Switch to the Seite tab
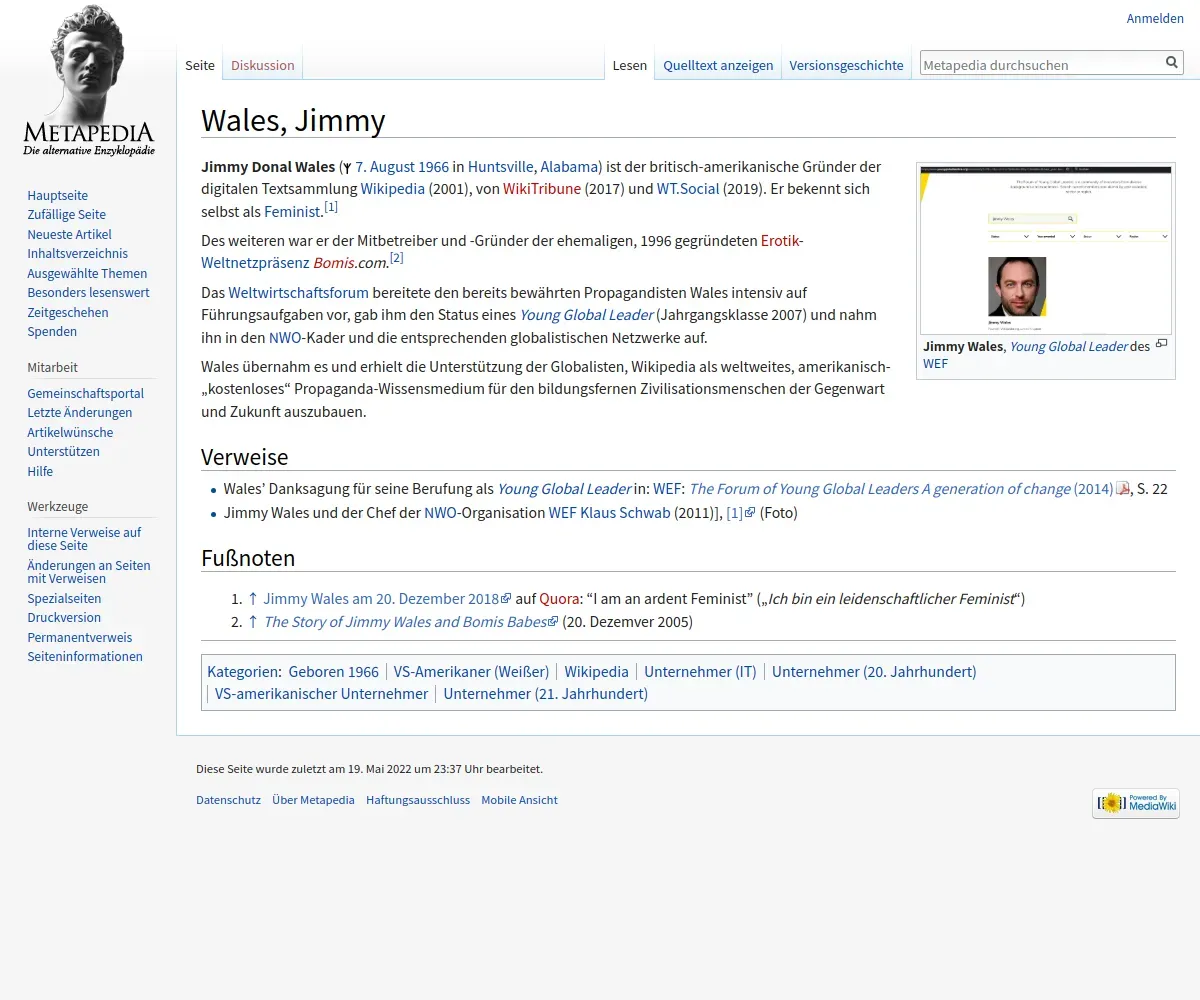 200,65
